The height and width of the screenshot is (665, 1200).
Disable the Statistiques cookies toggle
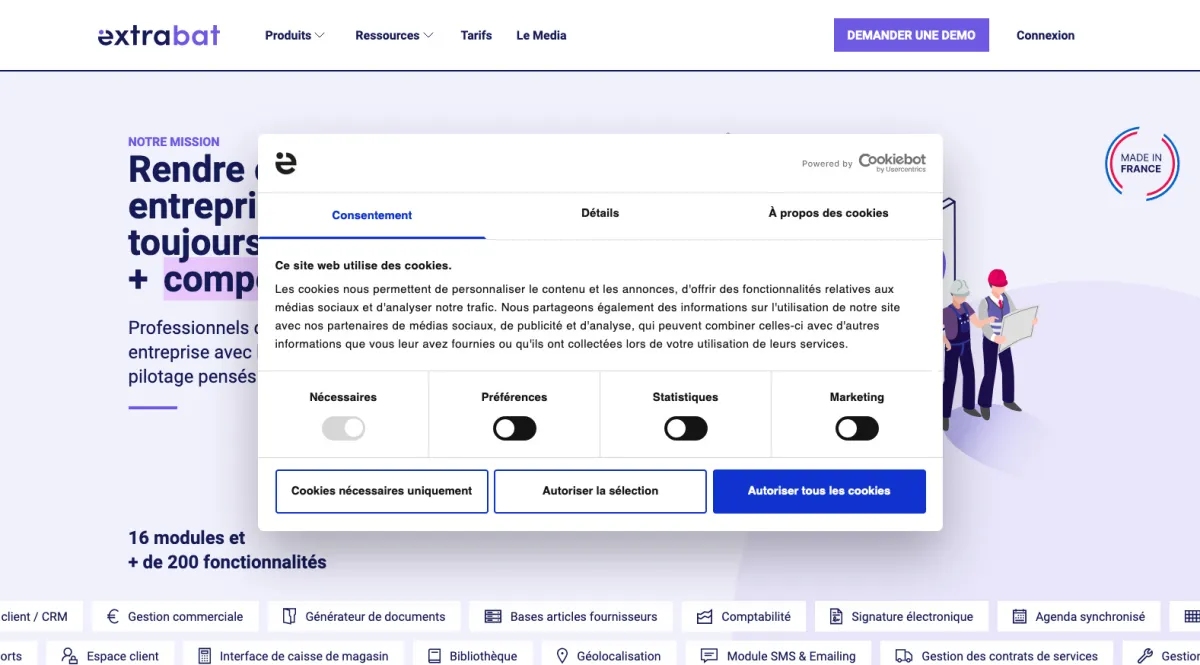point(685,428)
